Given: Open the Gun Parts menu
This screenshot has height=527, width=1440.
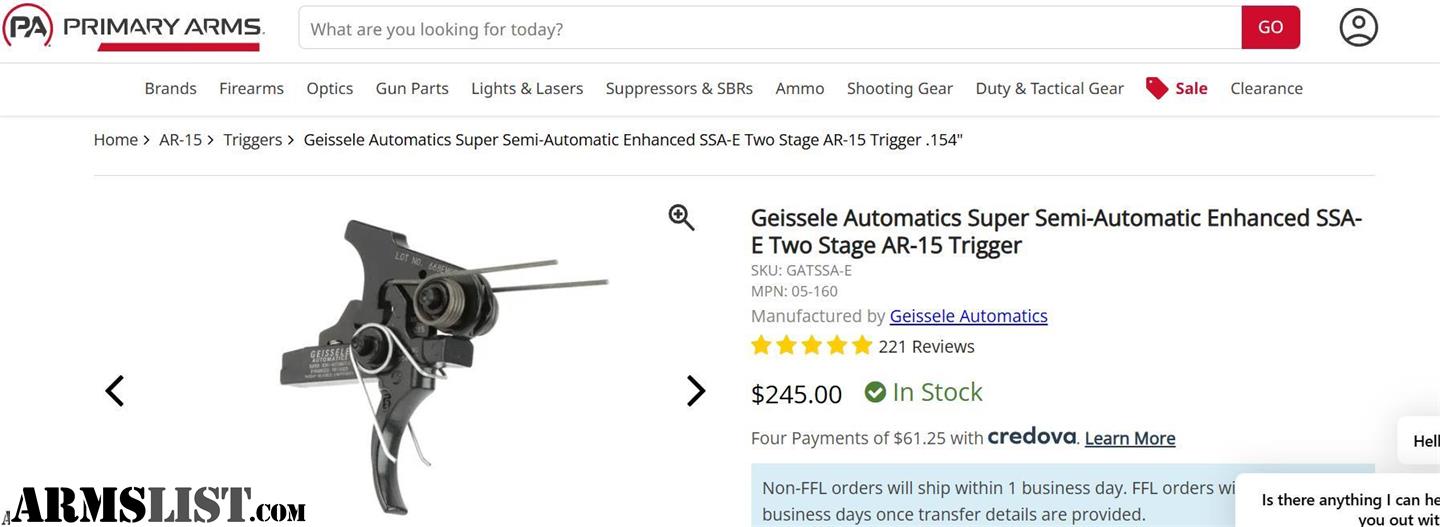Looking at the screenshot, I should click(412, 88).
